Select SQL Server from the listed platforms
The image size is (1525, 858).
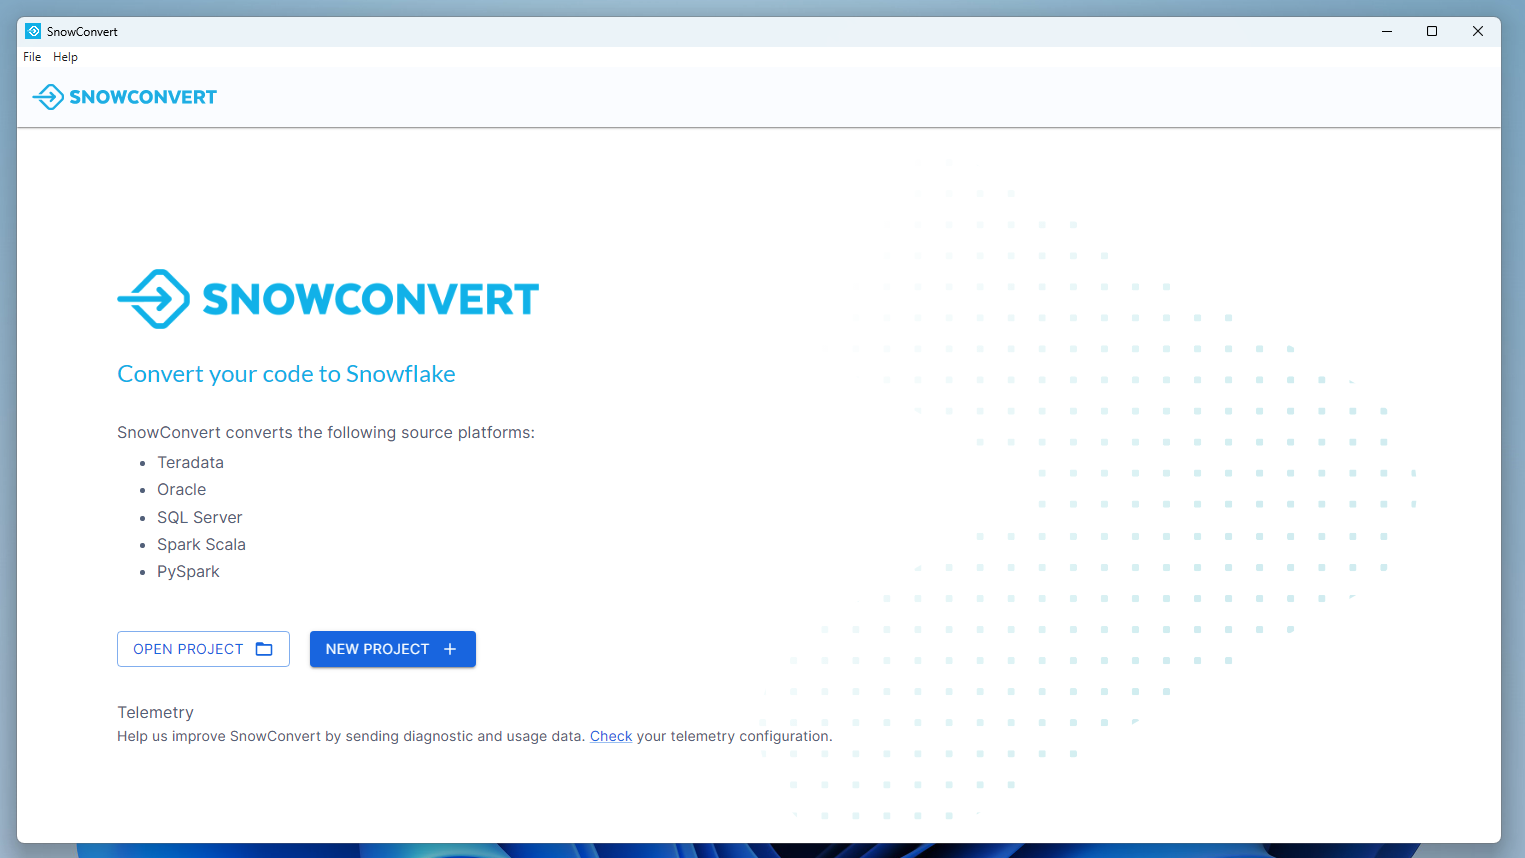point(199,517)
